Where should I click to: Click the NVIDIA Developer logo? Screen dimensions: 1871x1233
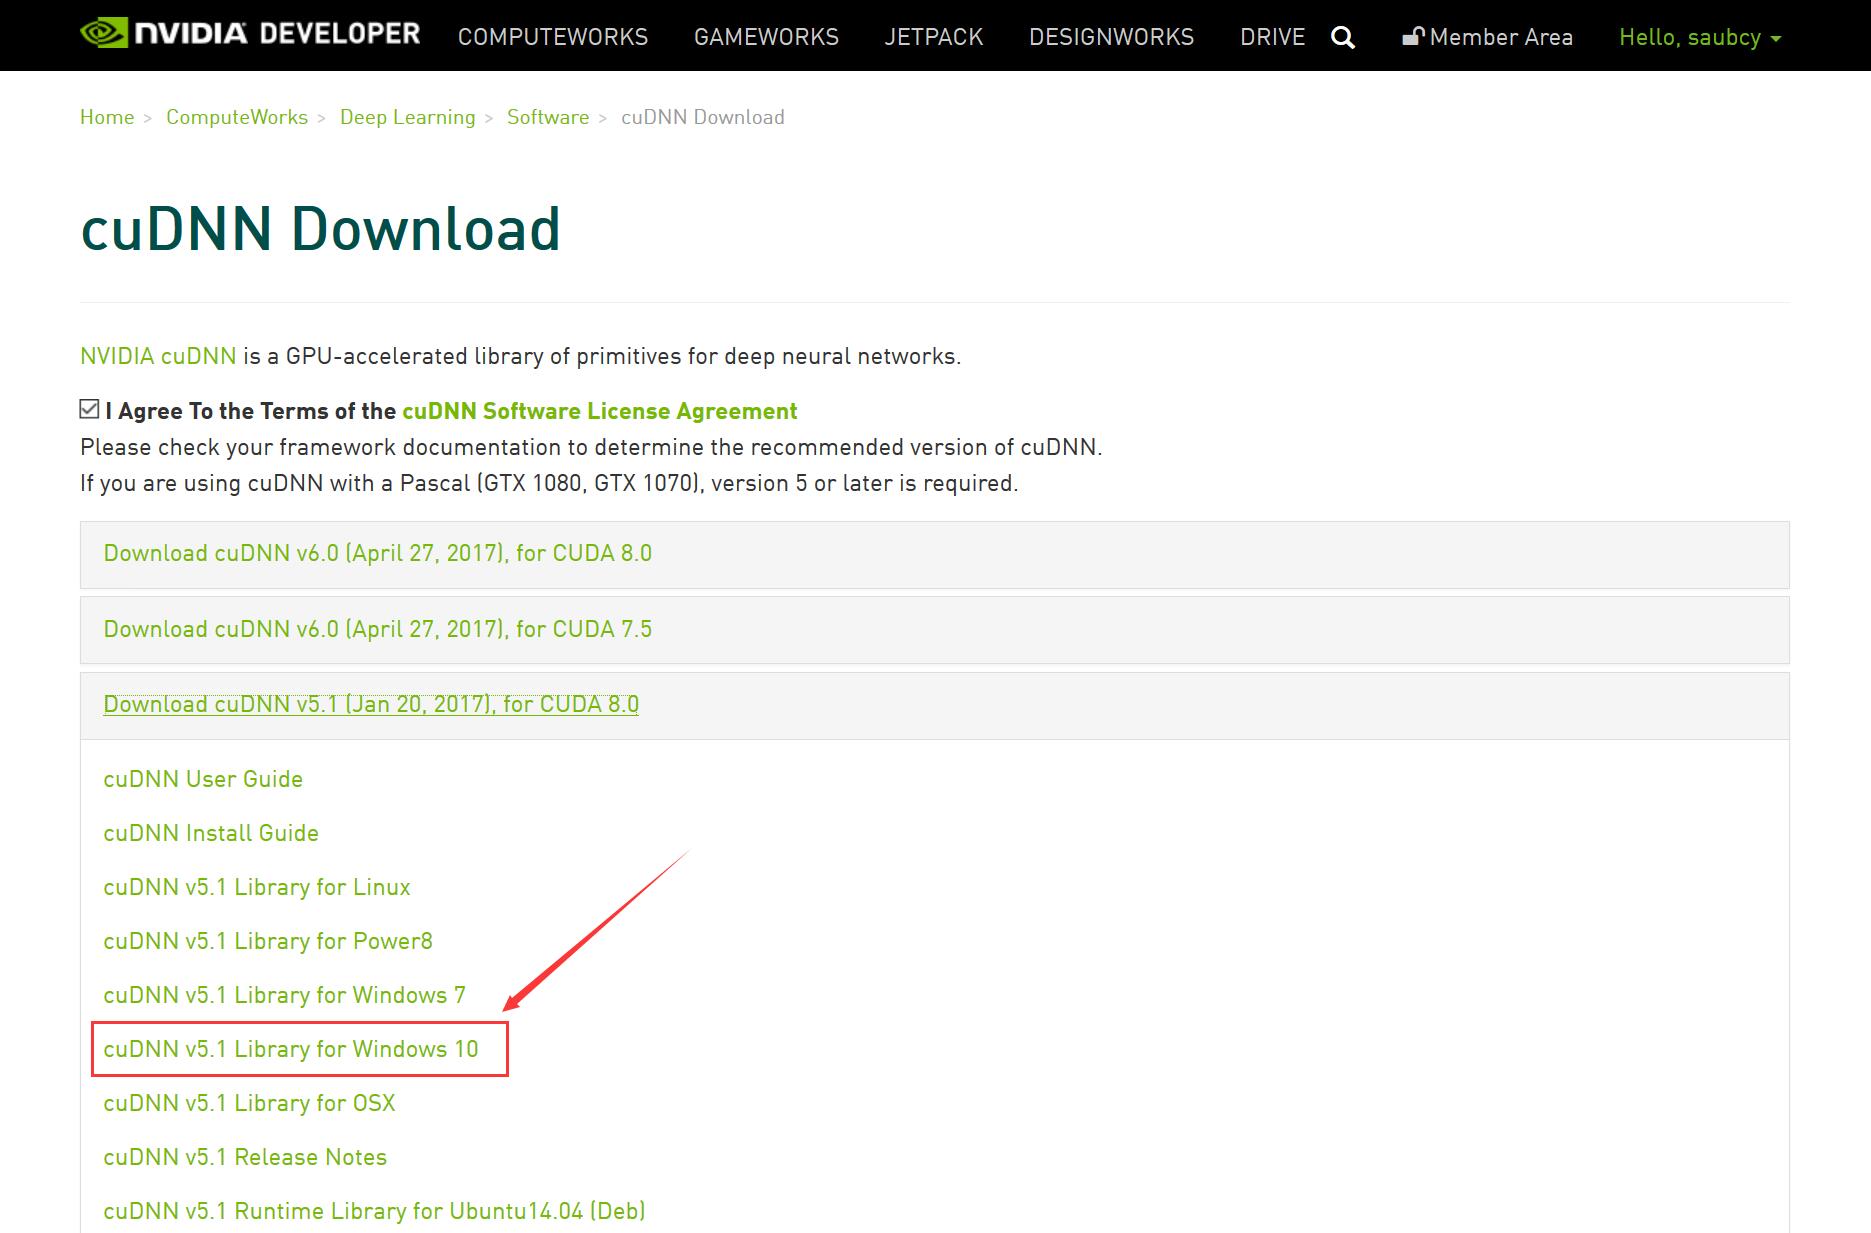(250, 34)
